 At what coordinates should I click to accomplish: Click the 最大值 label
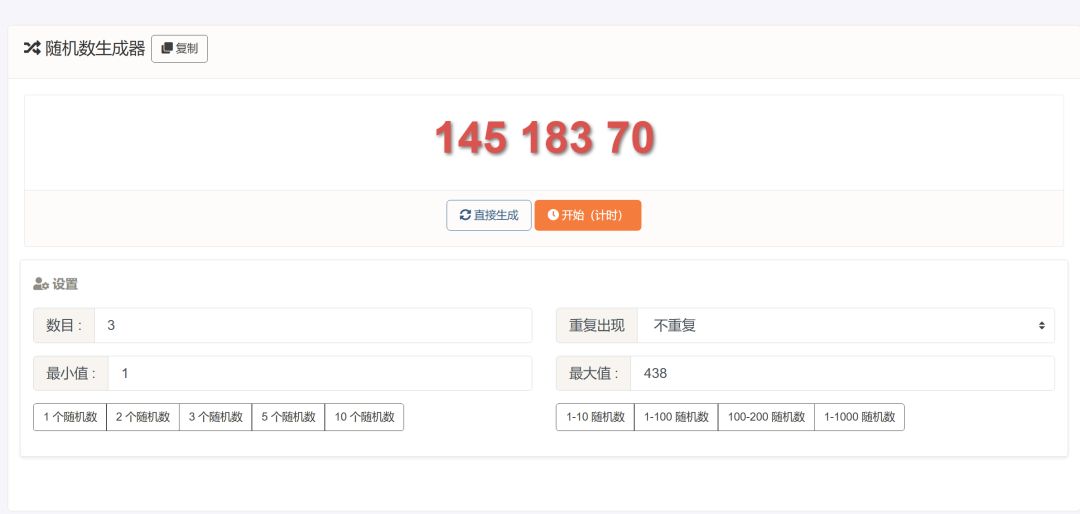(x=593, y=373)
